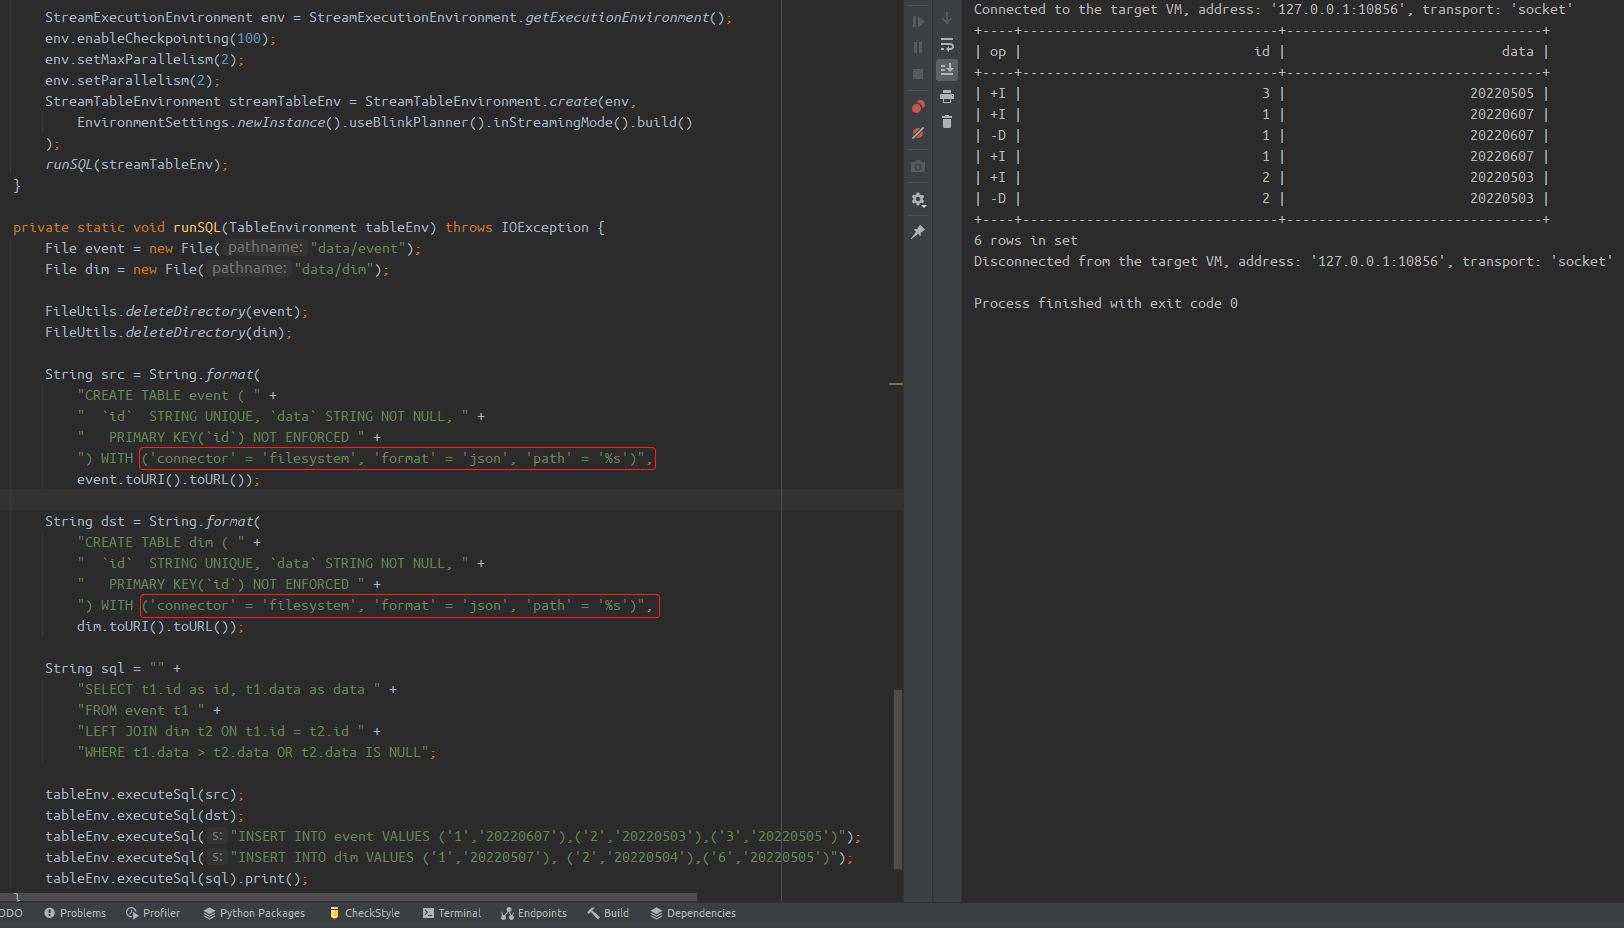Click the 'data/event' pathname string
This screenshot has height=928, width=1624.
360,249
